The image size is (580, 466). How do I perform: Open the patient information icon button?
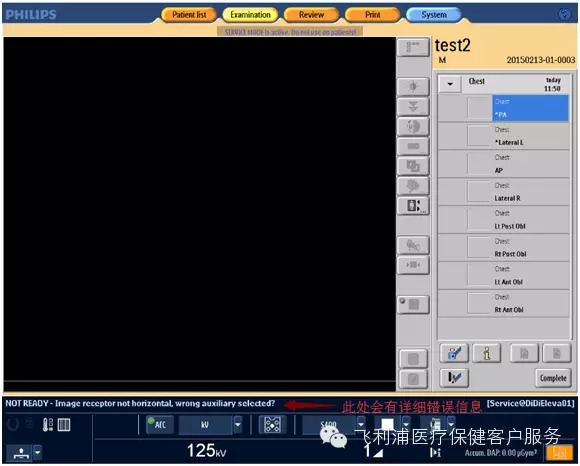click(487, 353)
